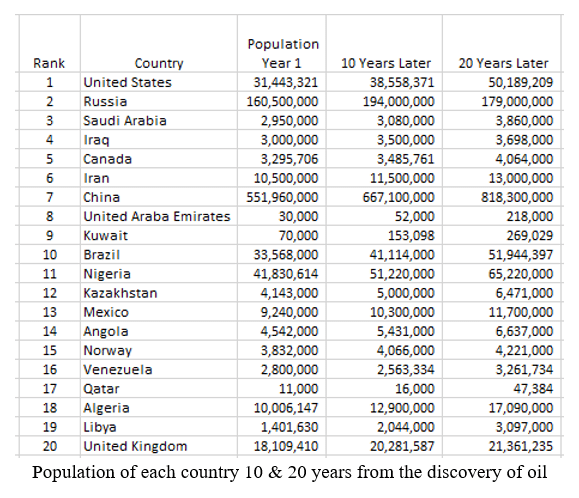The image size is (579, 498).
Task: Click the value 153,098
Action: click(411, 236)
